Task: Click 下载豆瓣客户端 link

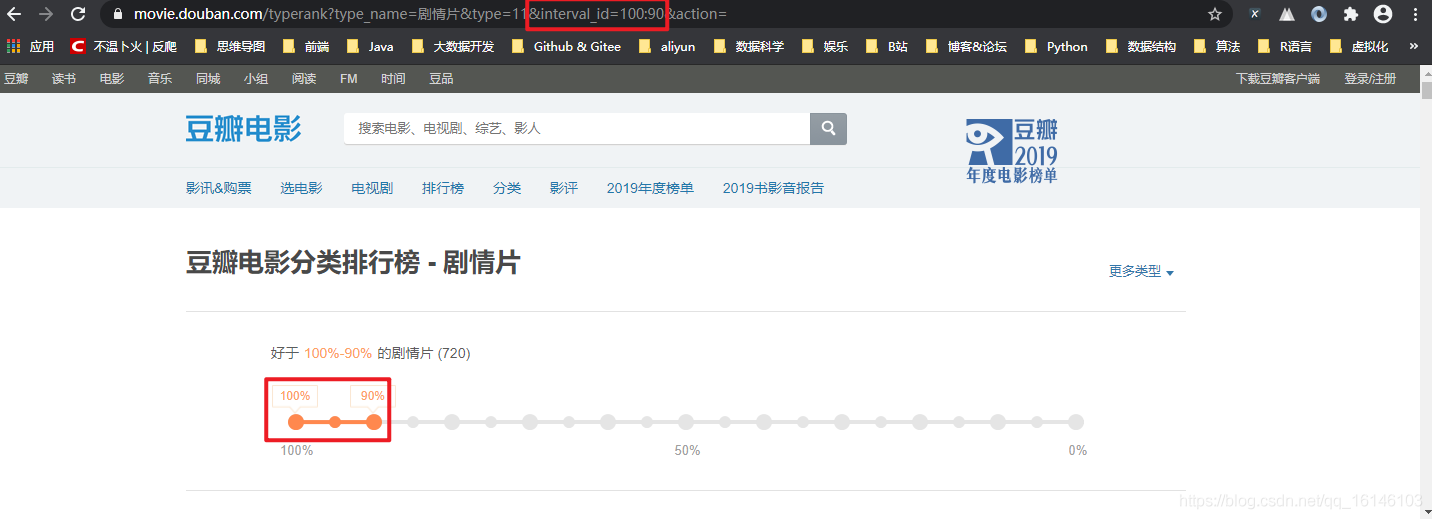Action: point(1278,78)
